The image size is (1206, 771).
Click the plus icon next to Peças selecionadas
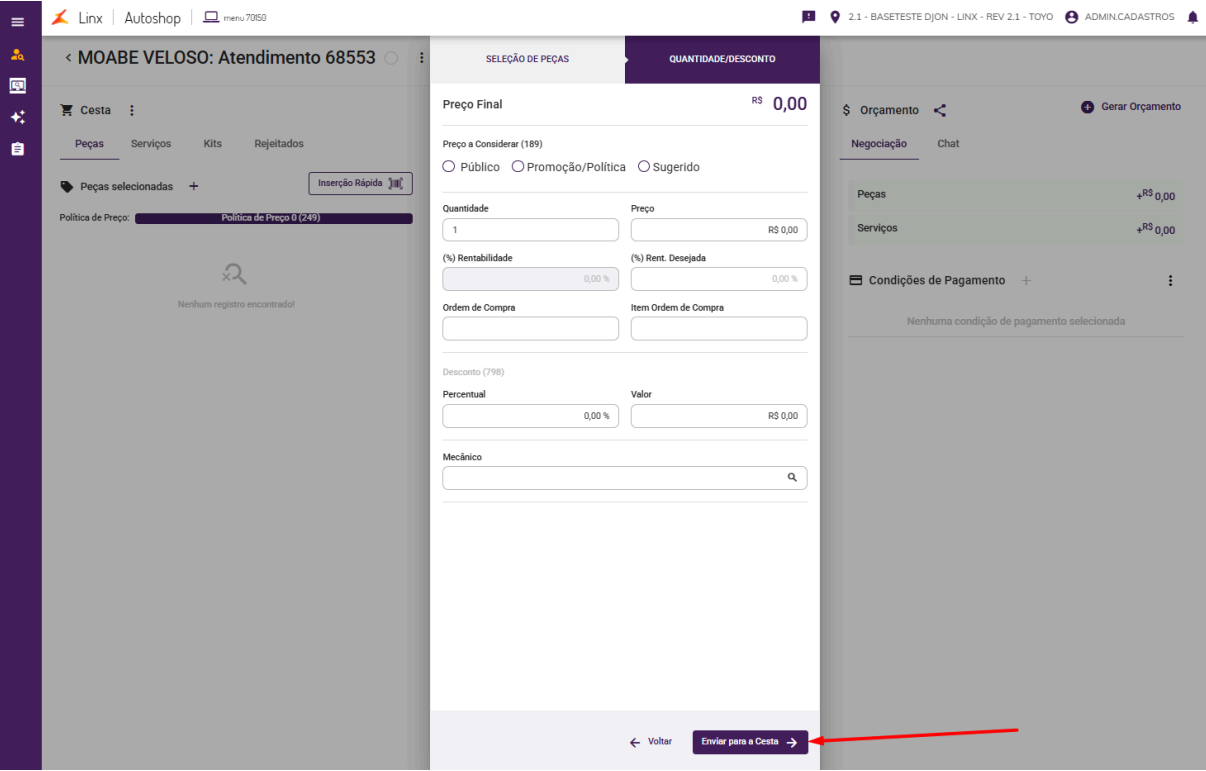coord(194,186)
